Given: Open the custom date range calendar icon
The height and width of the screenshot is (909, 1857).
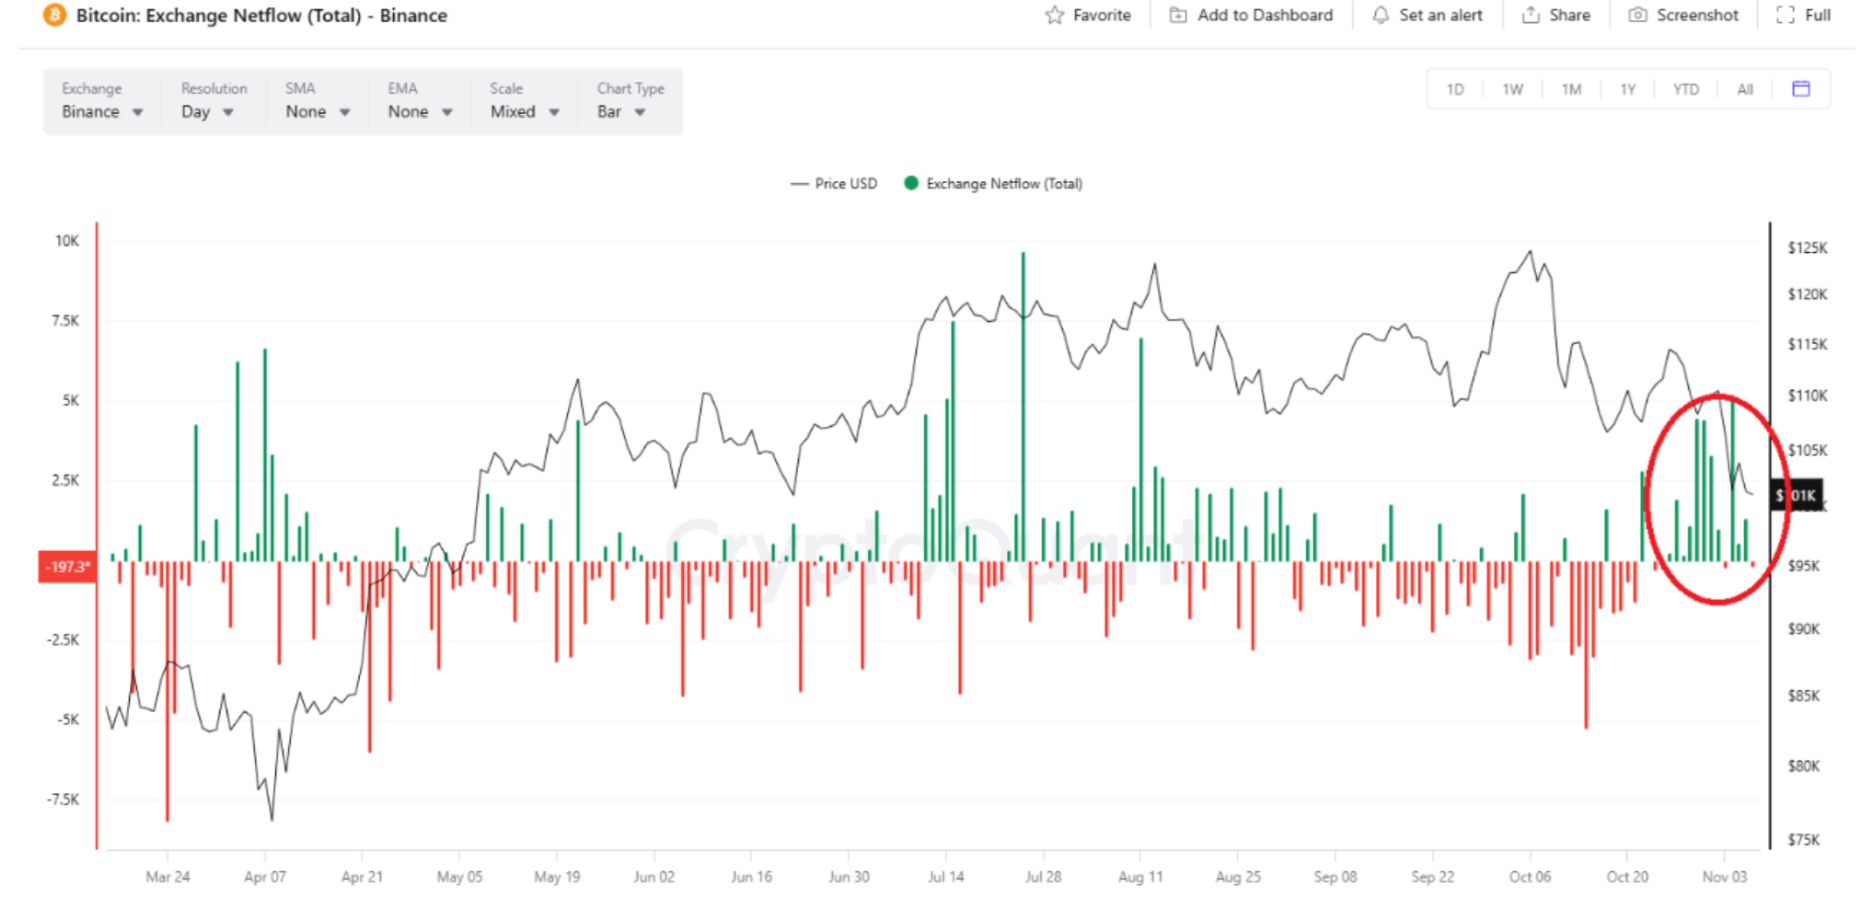Looking at the screenshot, I should [1801, 88].
